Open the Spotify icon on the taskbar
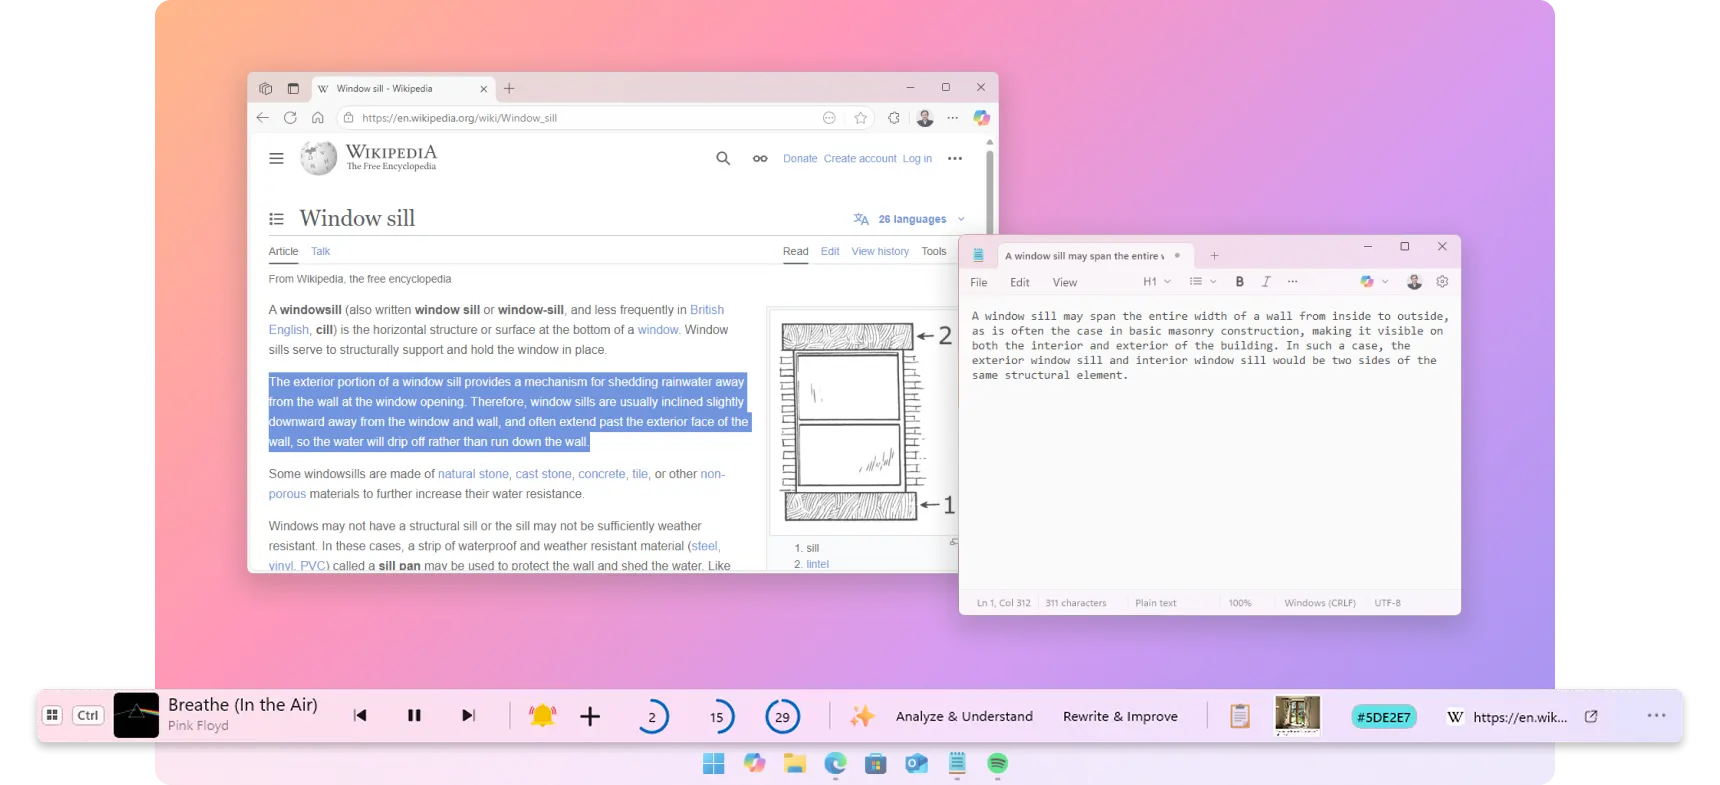1720x785 pixels. [997, 764]
